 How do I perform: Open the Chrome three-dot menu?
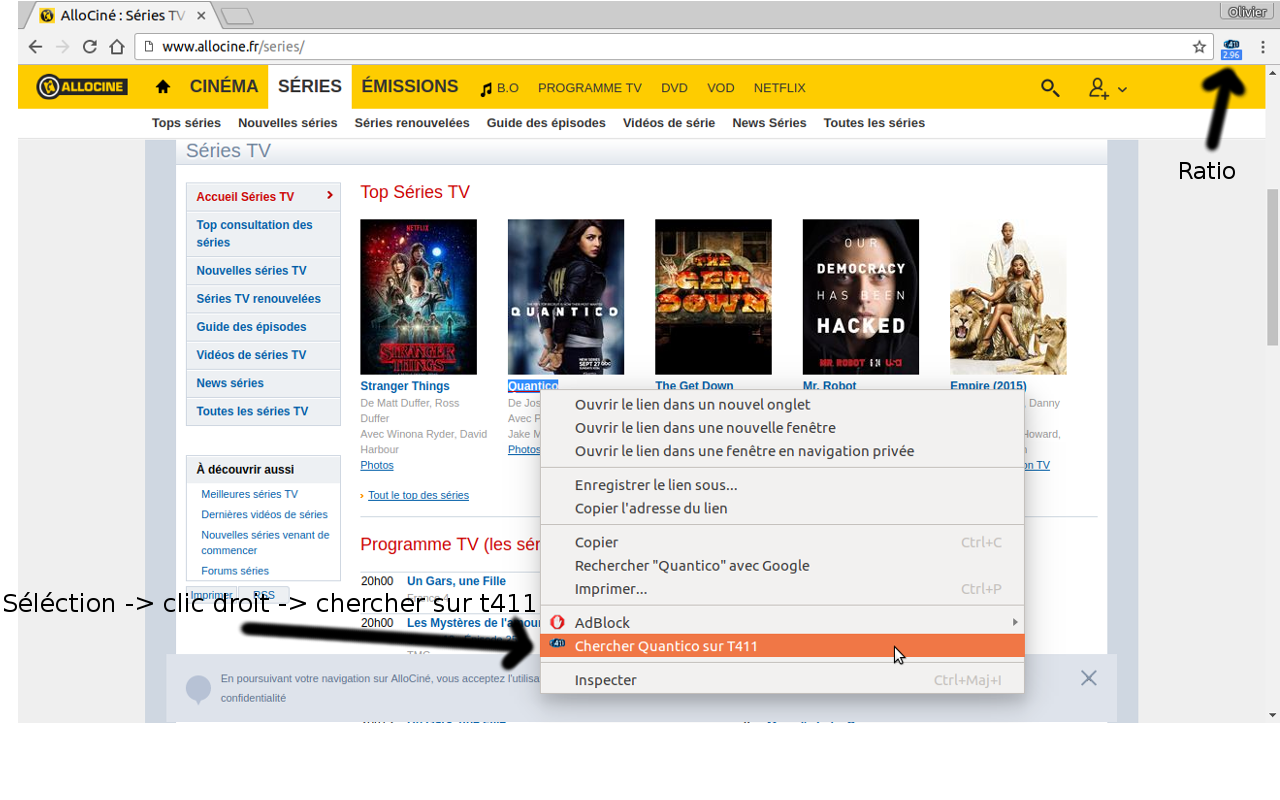pos(1262,47)
